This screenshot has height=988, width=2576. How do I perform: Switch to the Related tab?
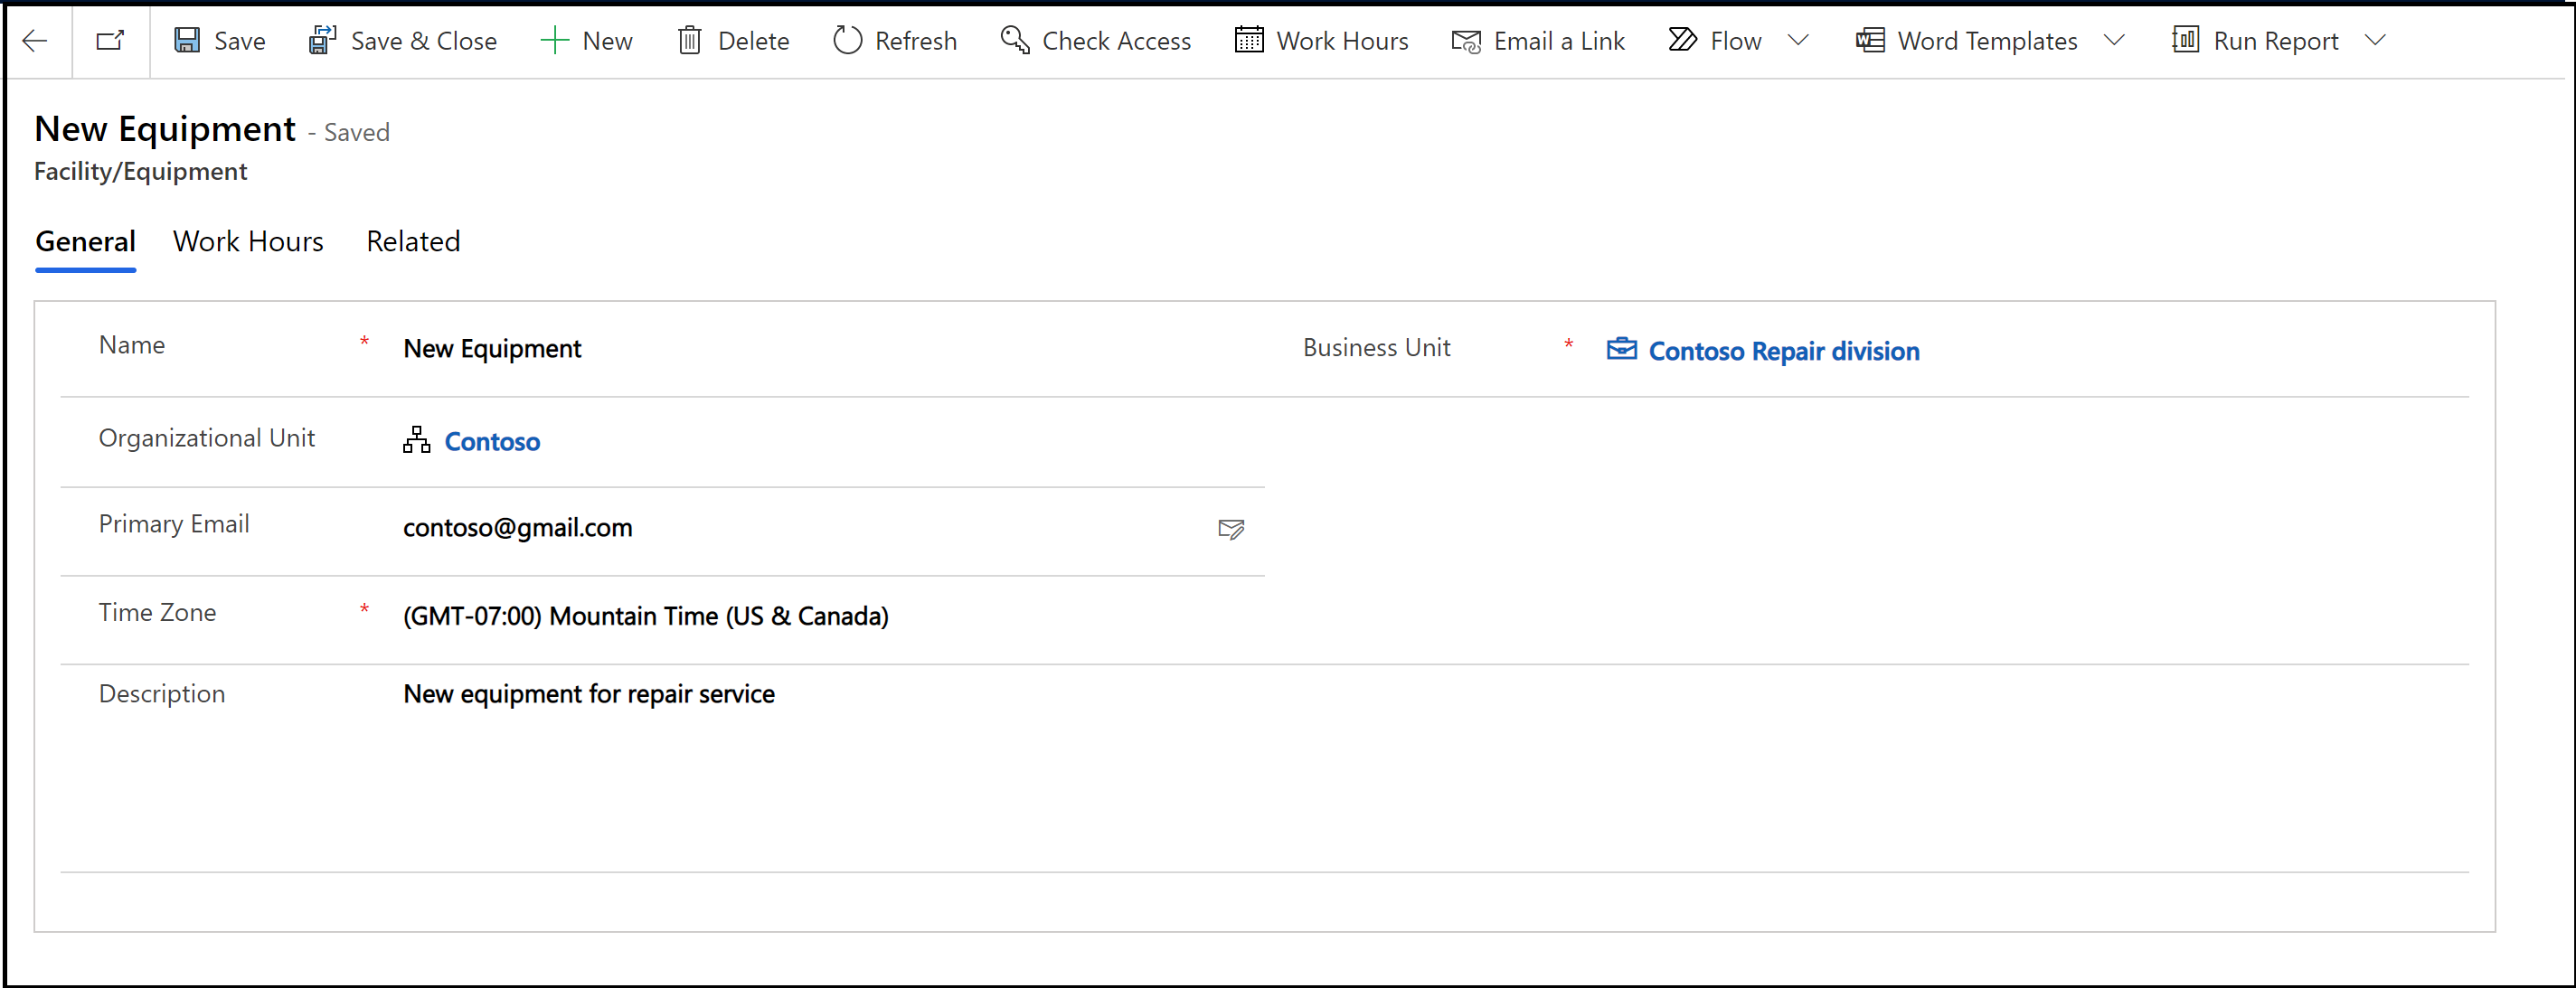point(410,241)
